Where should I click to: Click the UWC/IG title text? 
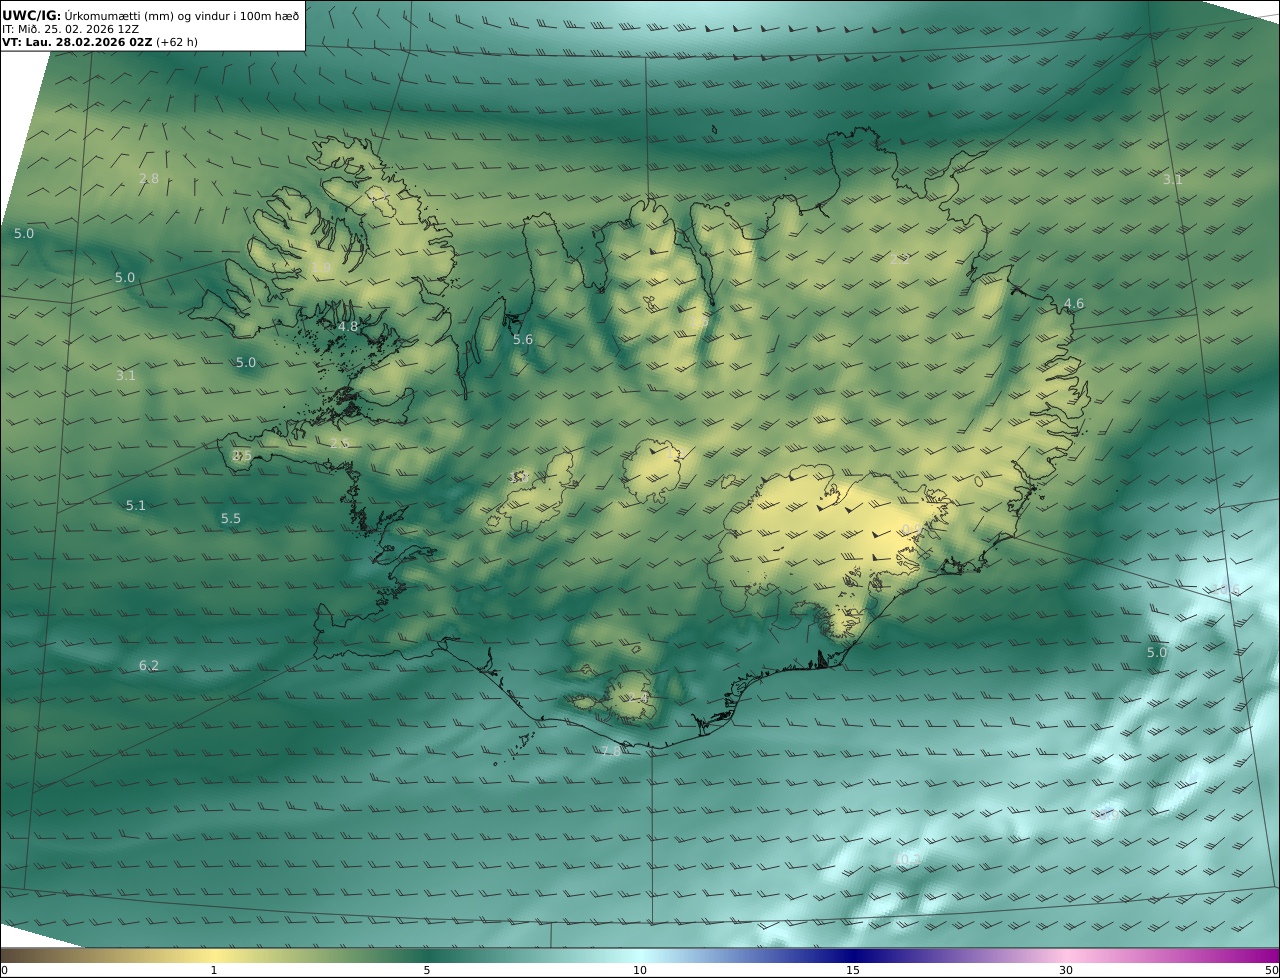(x=32, y=15)
